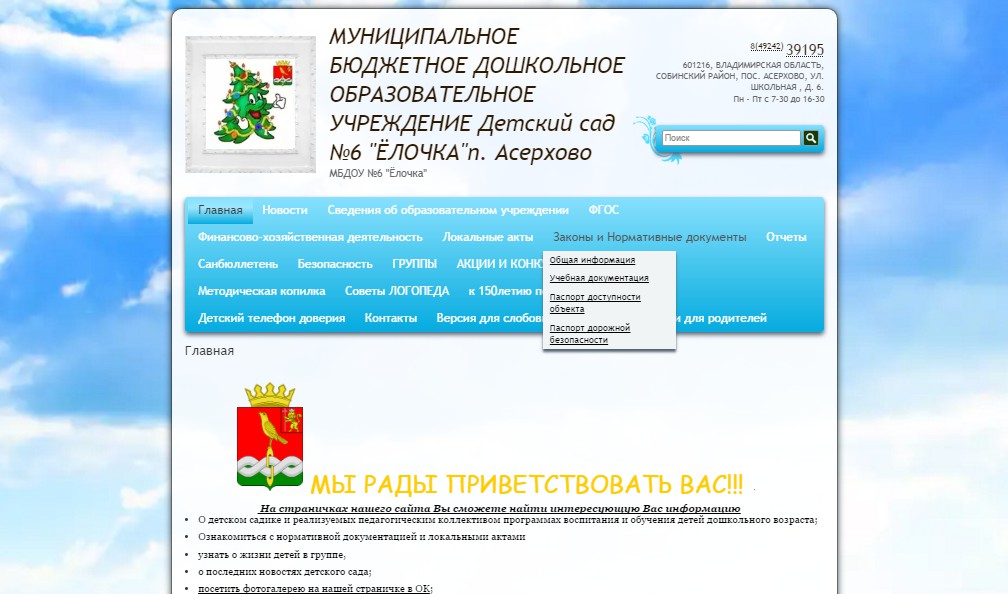Select the ФГОС menu item
The image size is (1008, 594).
tap(604, 210)
